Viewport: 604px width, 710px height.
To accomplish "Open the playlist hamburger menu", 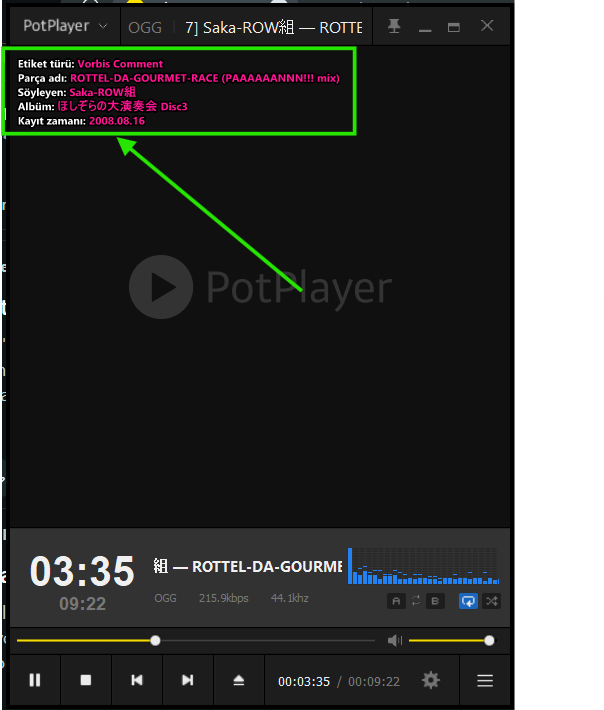I will click(485, 680).
